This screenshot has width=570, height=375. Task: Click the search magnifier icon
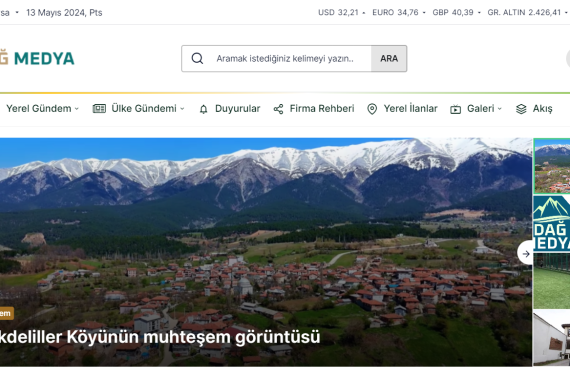(197, 59)
